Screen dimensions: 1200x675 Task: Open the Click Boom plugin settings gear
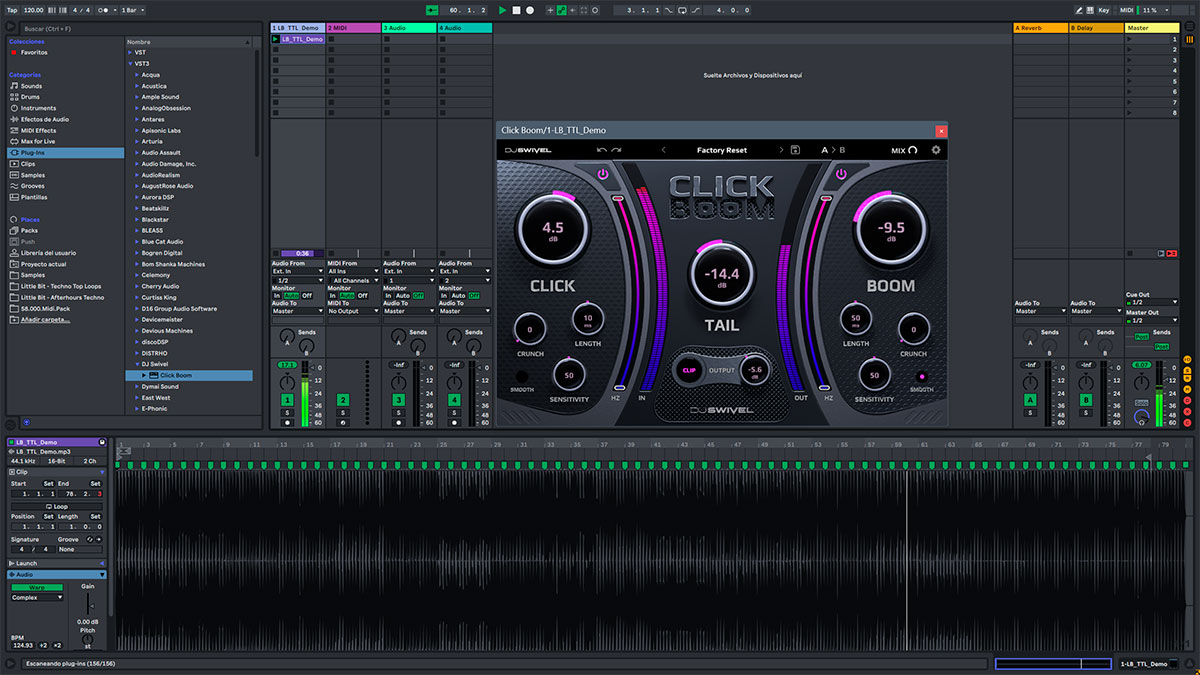pos(936,150)
